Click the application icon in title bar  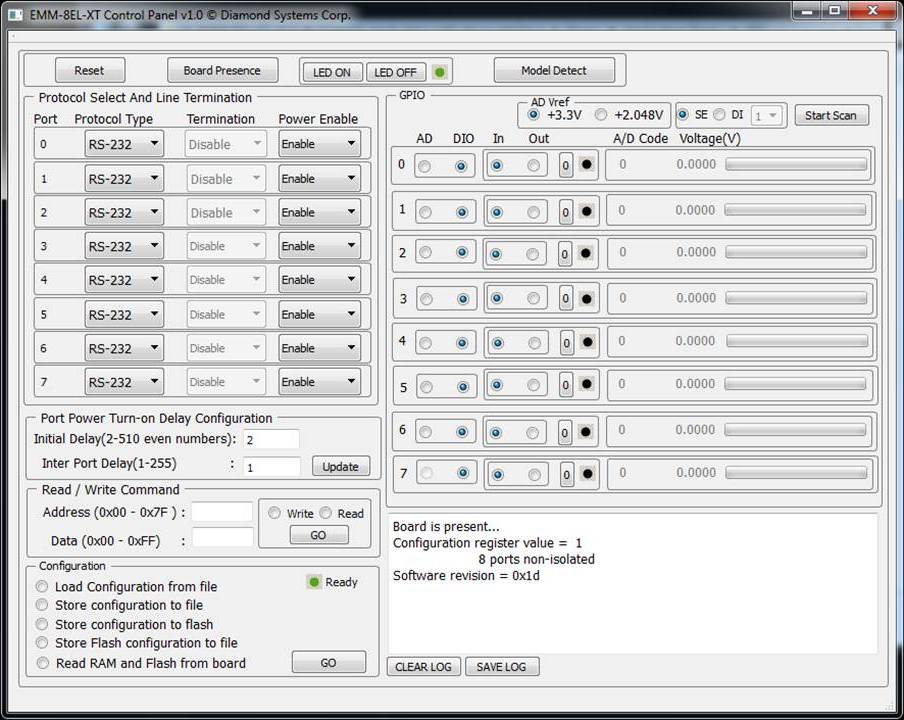click(15, 14)
